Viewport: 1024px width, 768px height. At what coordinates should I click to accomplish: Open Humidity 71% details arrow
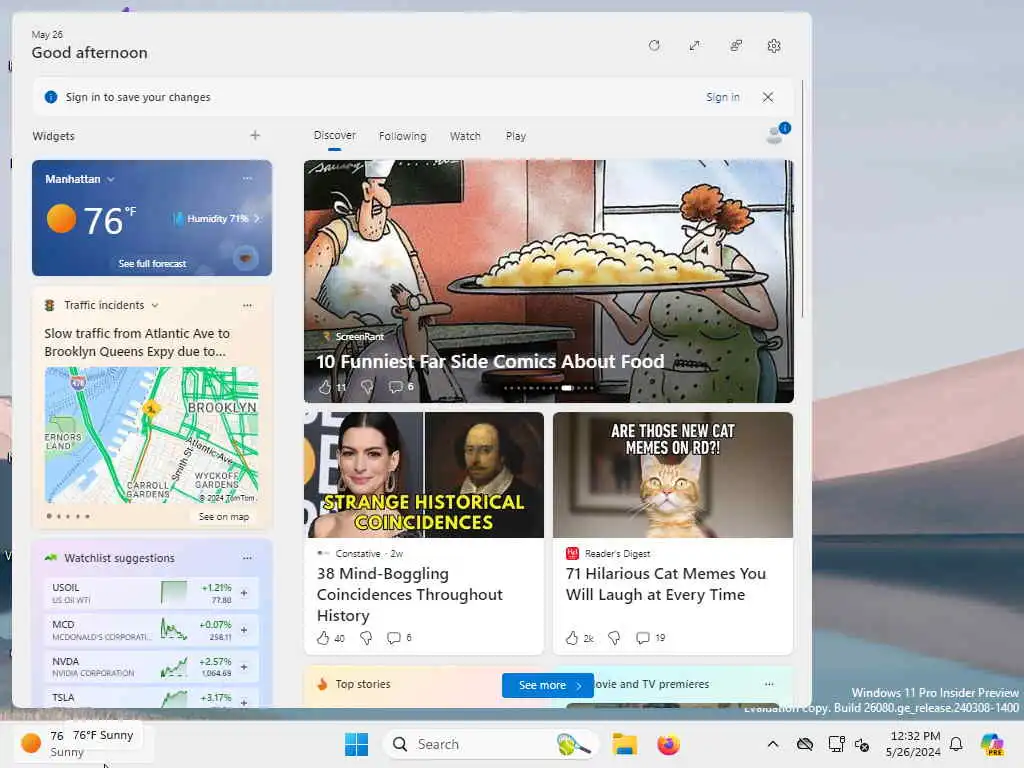click(257, 218)
